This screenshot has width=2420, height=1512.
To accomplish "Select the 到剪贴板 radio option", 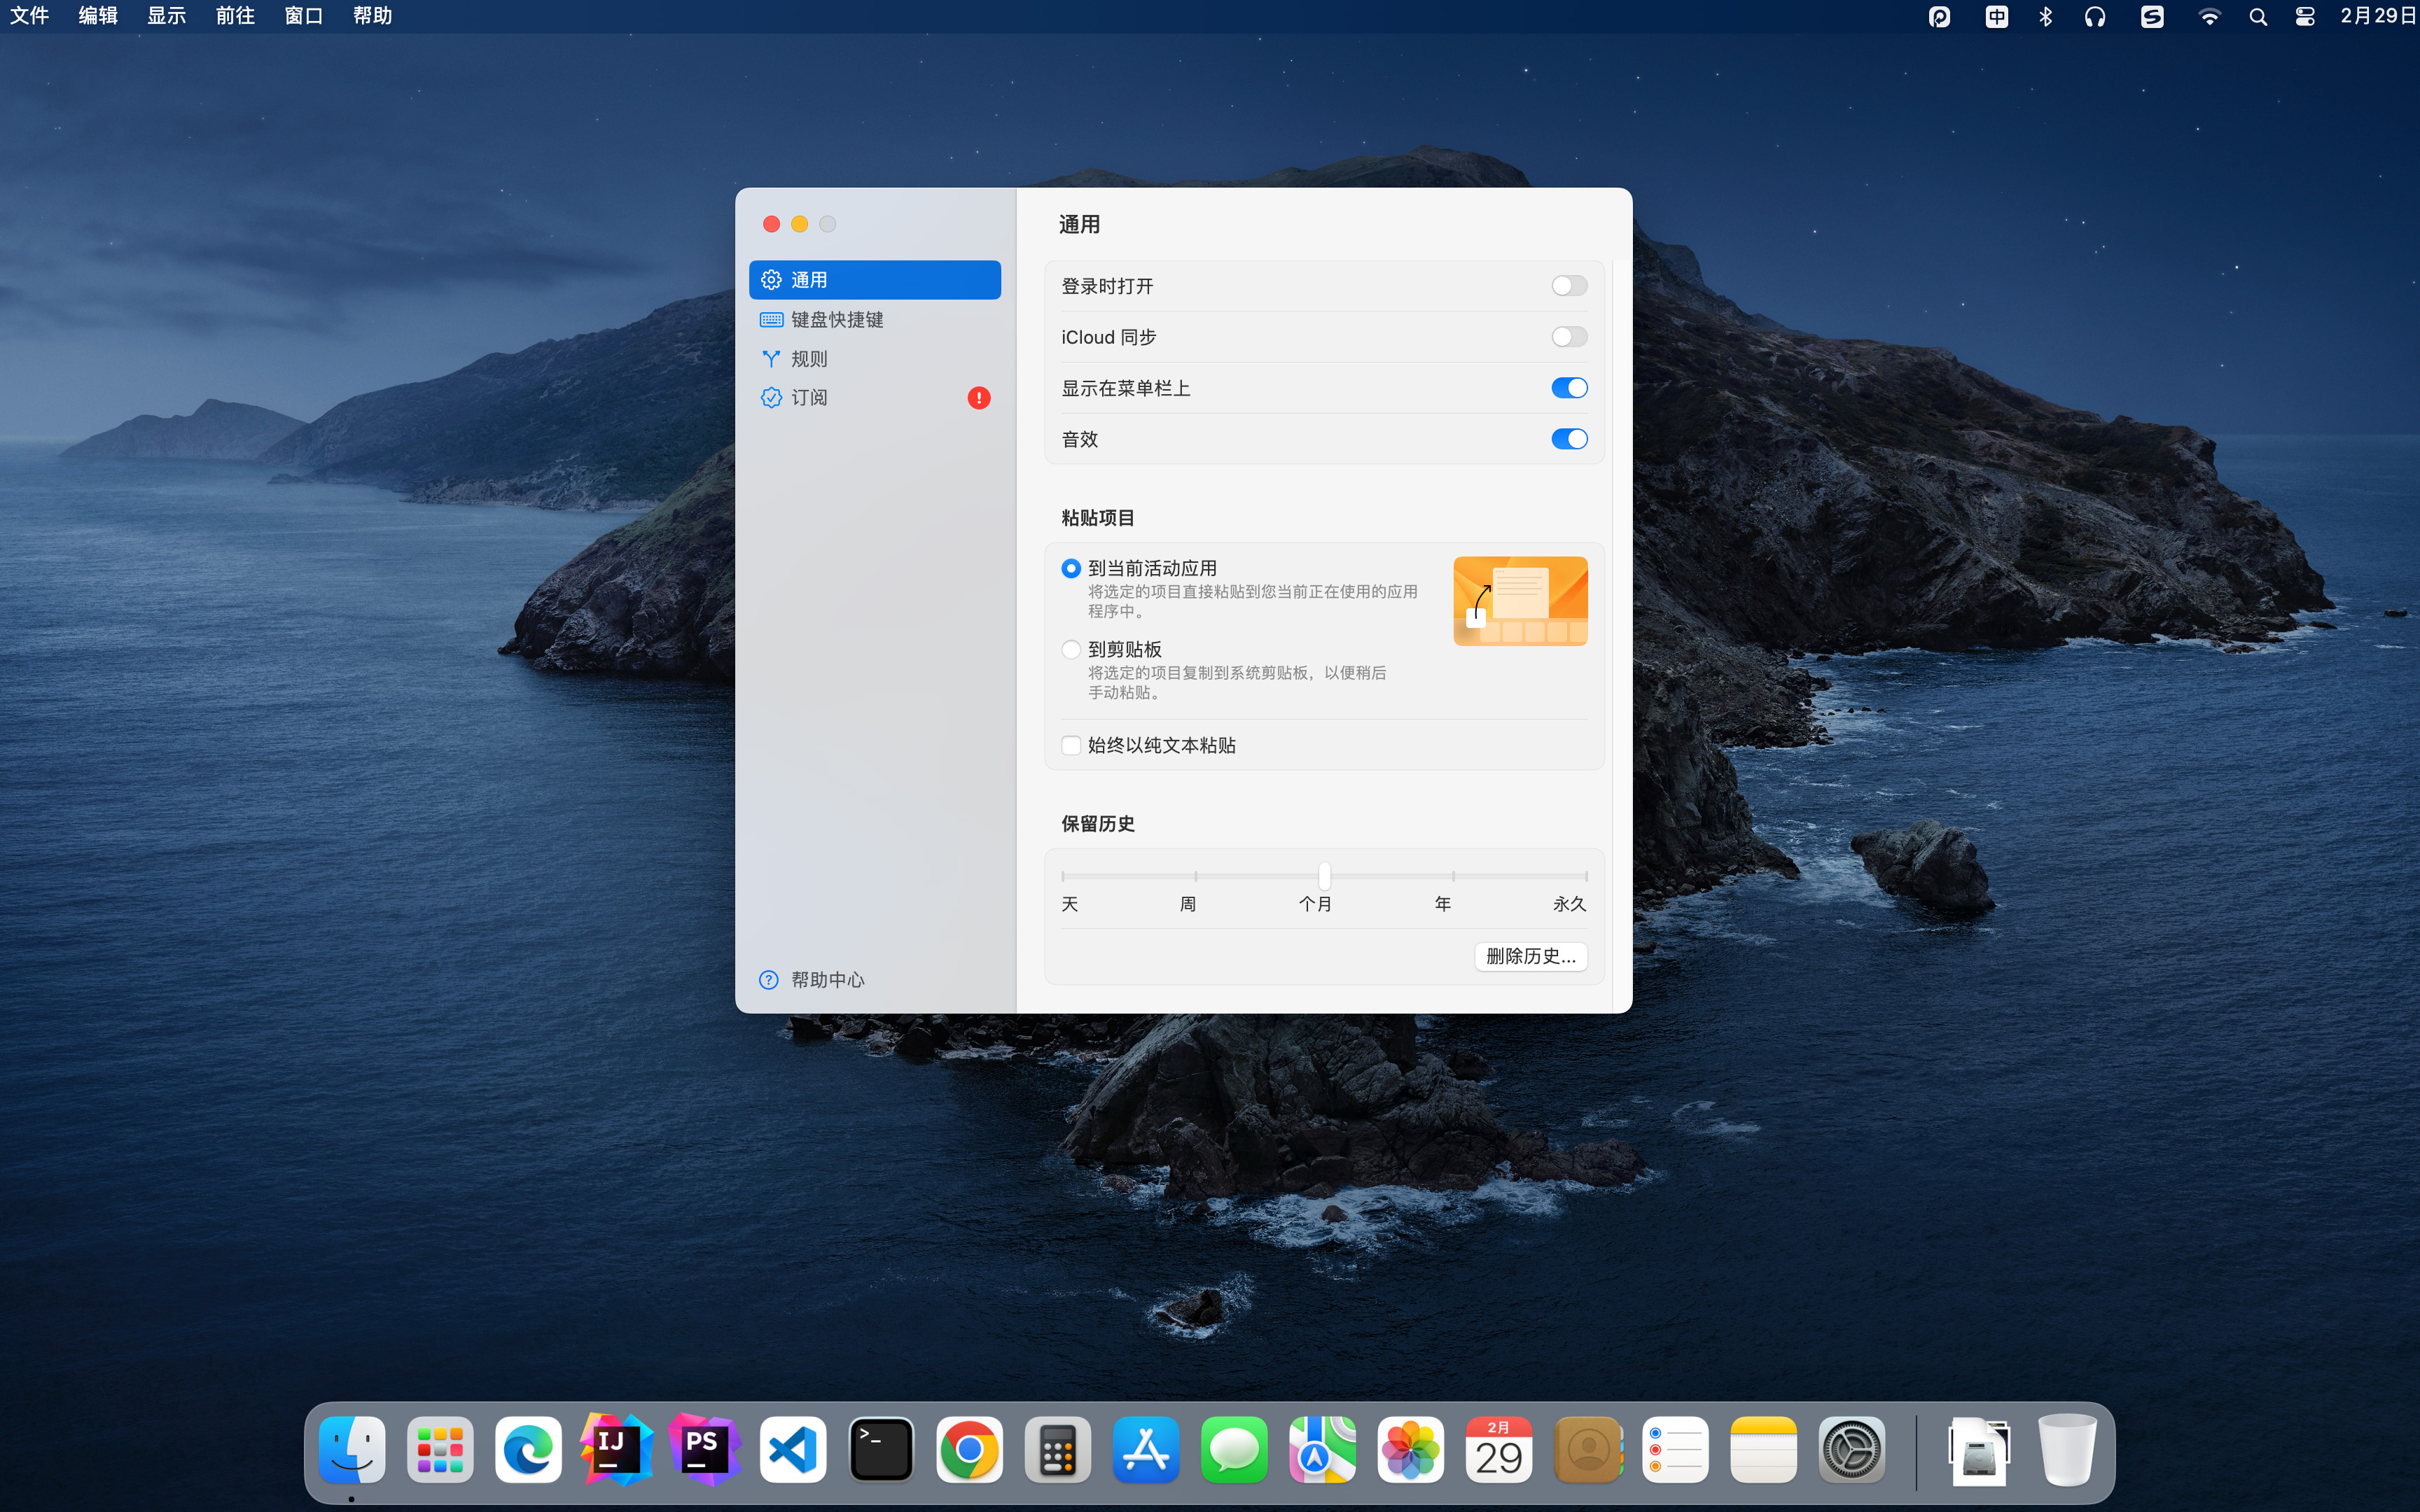I will pos(1071,649).
